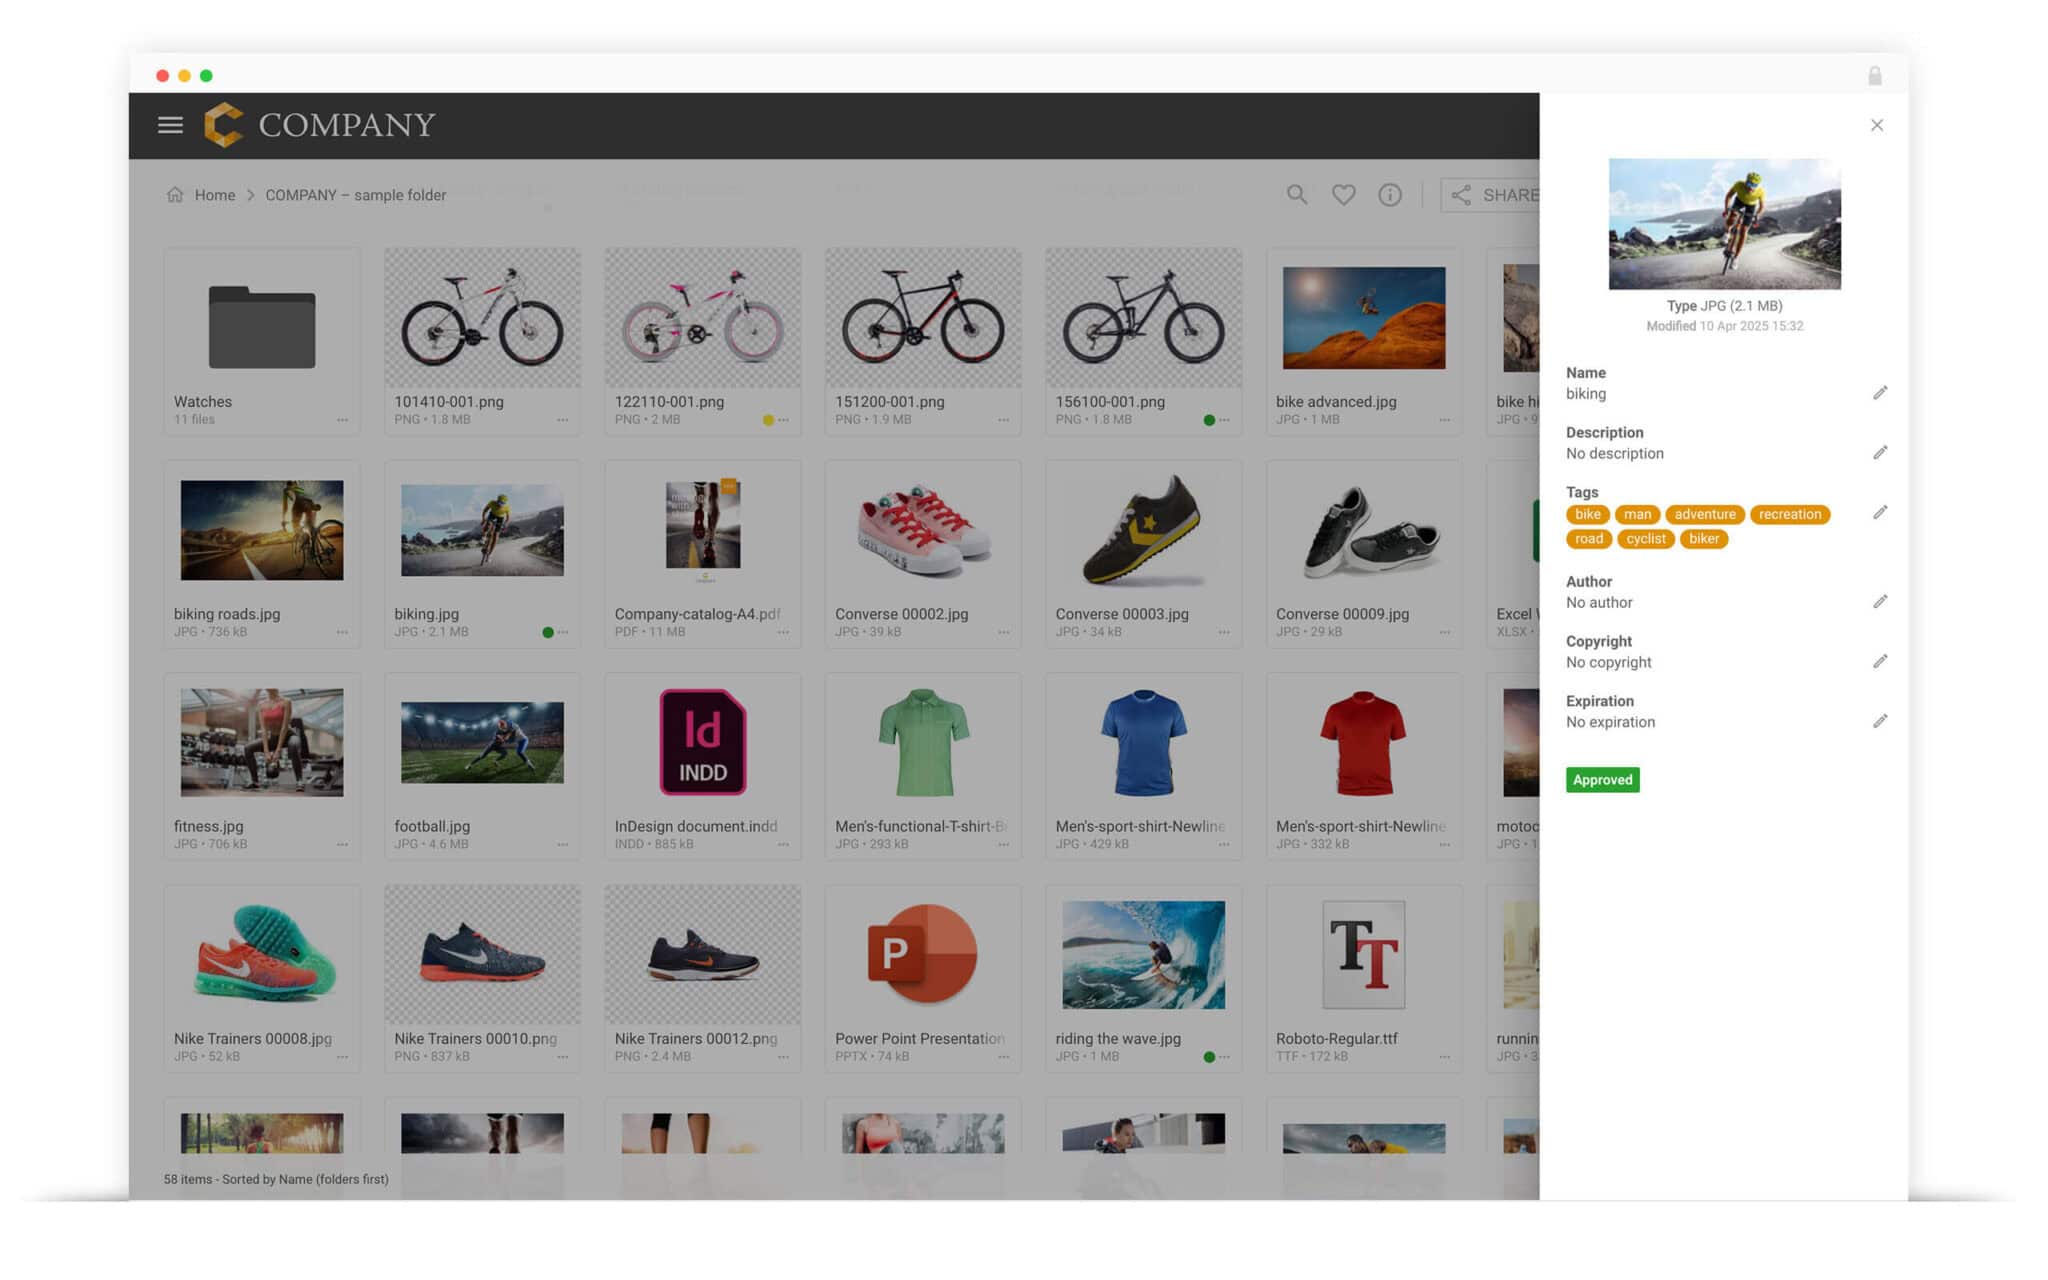
Task: Edit Tags with the pencil icon
Action: (1881, 512)
